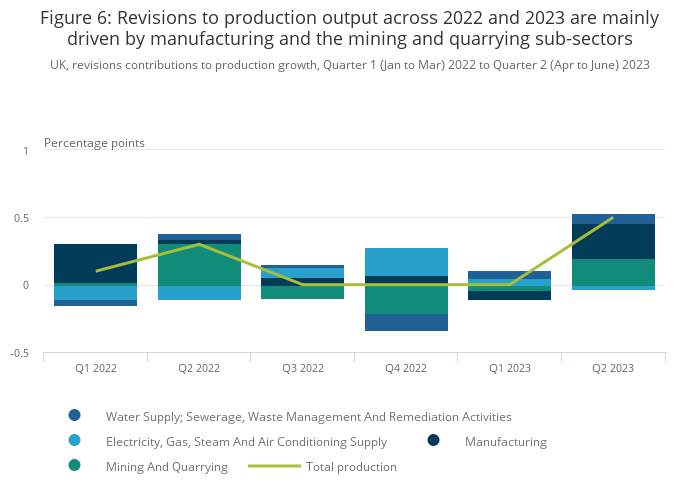Click the Water Supply legend circle marker
700x502 pixels.
74,416
